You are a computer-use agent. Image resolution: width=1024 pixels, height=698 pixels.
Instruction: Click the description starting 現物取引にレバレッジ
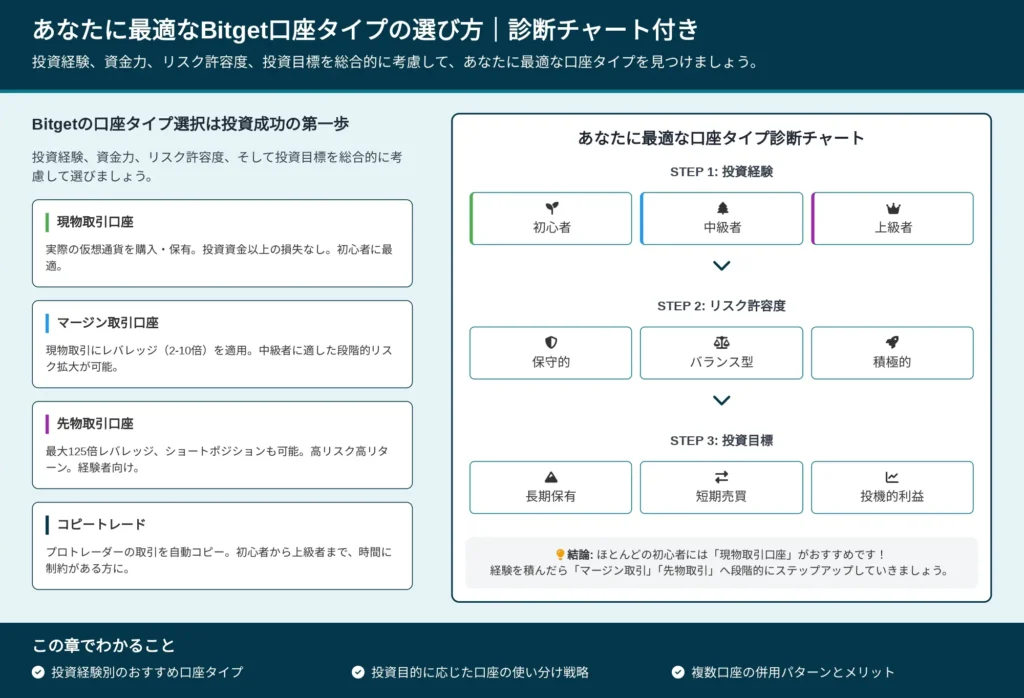[x=219, y=358]
